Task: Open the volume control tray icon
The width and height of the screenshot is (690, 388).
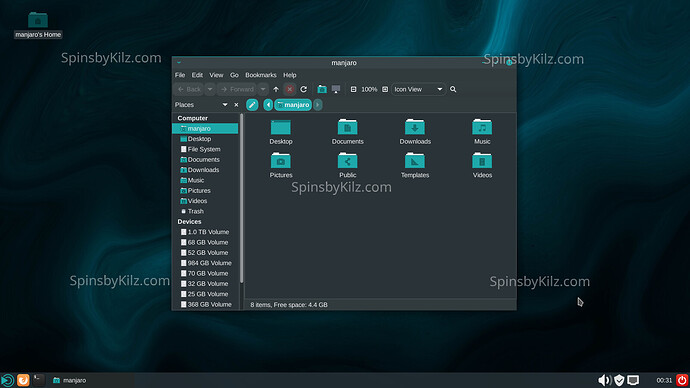Action: click(x=604, y=380)
